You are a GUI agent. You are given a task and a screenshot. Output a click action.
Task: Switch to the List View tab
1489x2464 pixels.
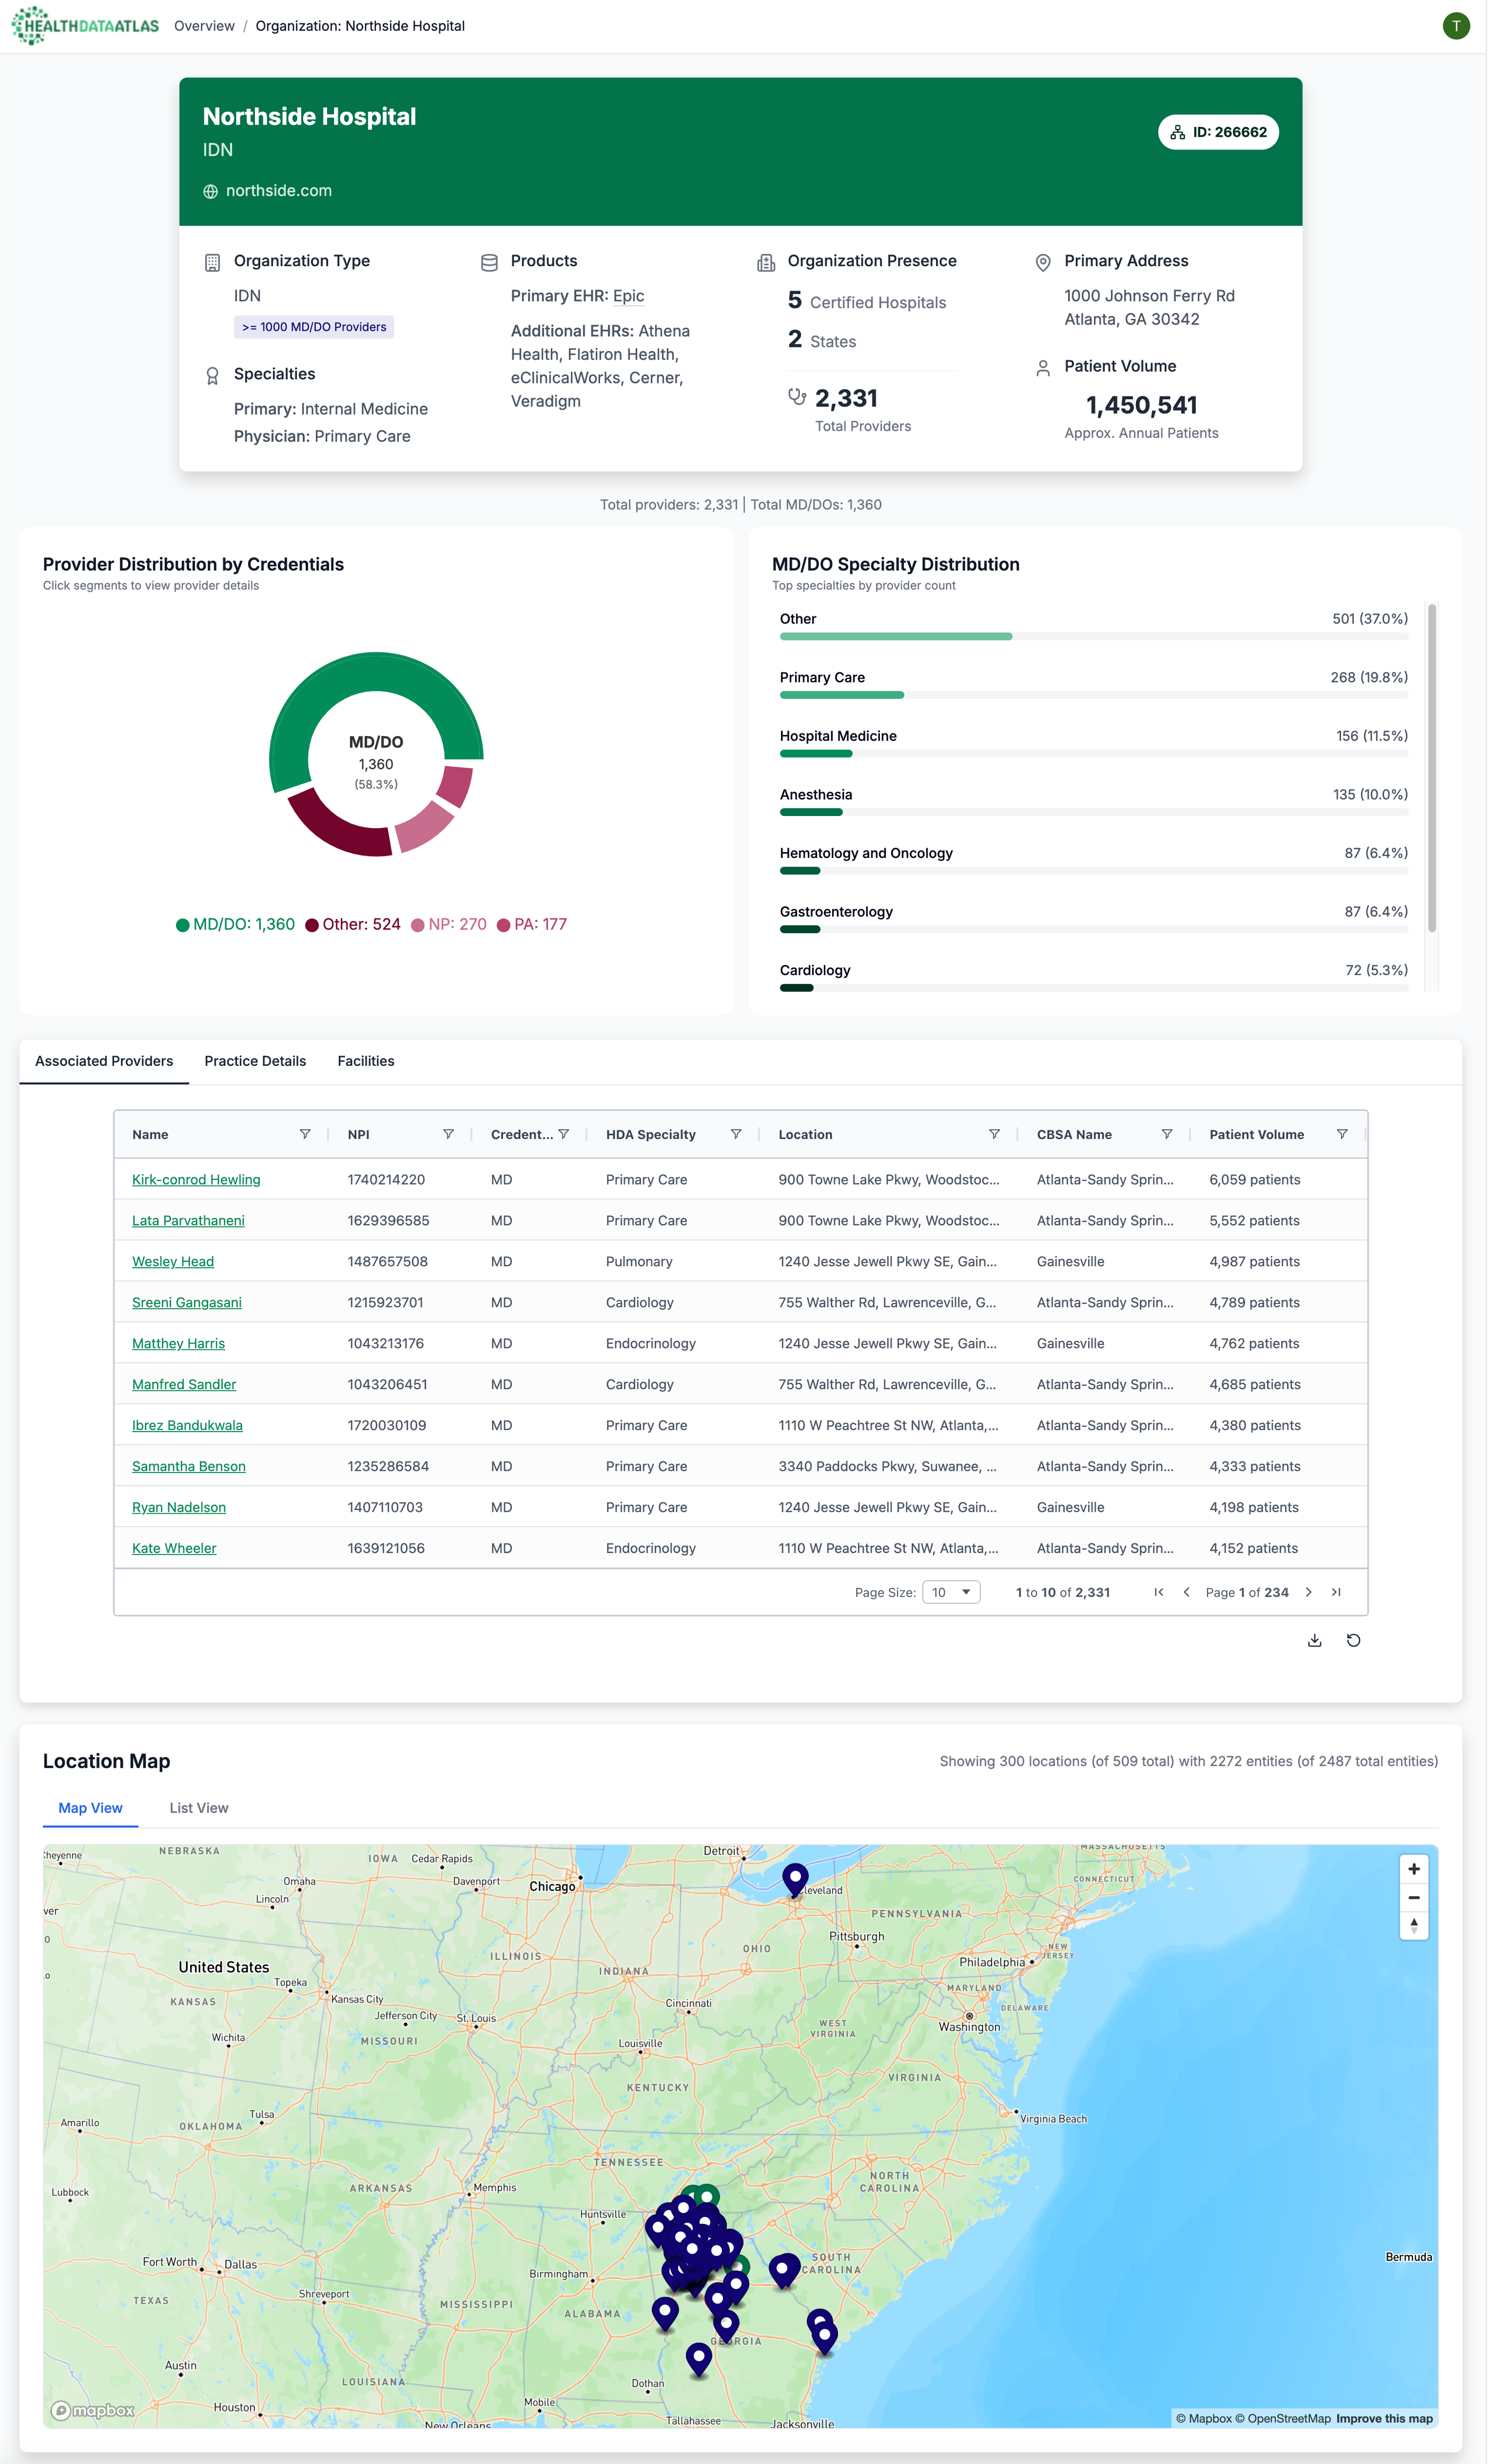(198, 1808)
